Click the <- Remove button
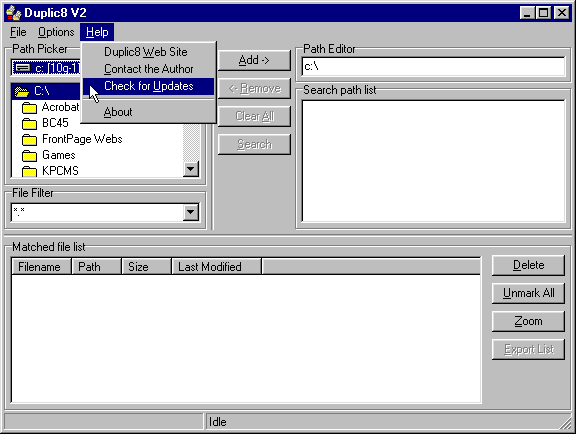 pos(254,88)
